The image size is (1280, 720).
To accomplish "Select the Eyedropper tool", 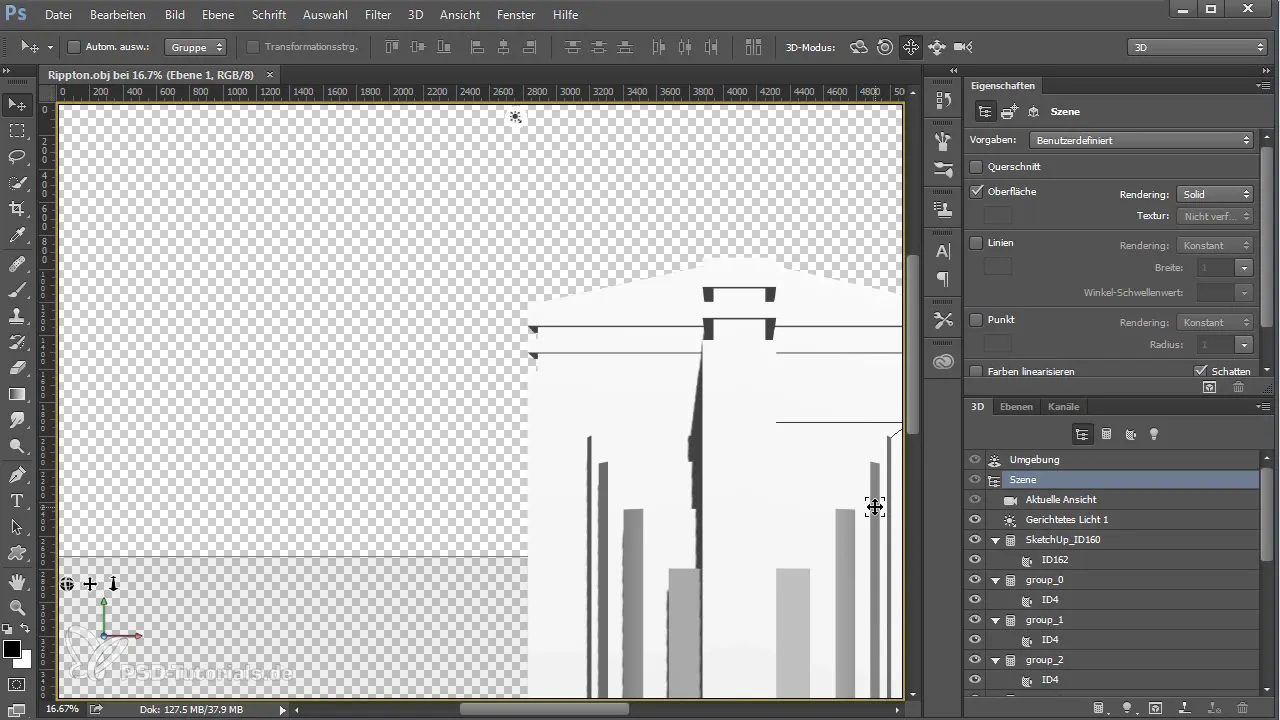I will [x=17, y=236].
